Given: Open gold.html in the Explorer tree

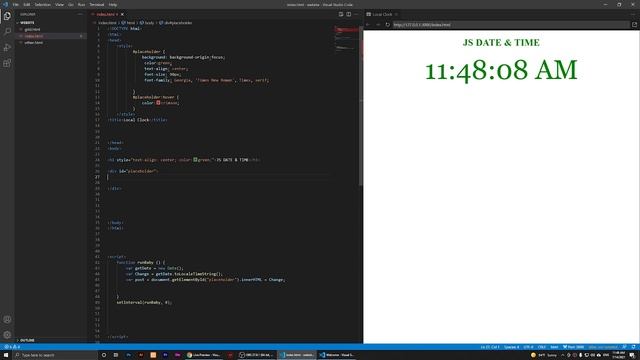Looking at the screenshot, I should (32, 29).
